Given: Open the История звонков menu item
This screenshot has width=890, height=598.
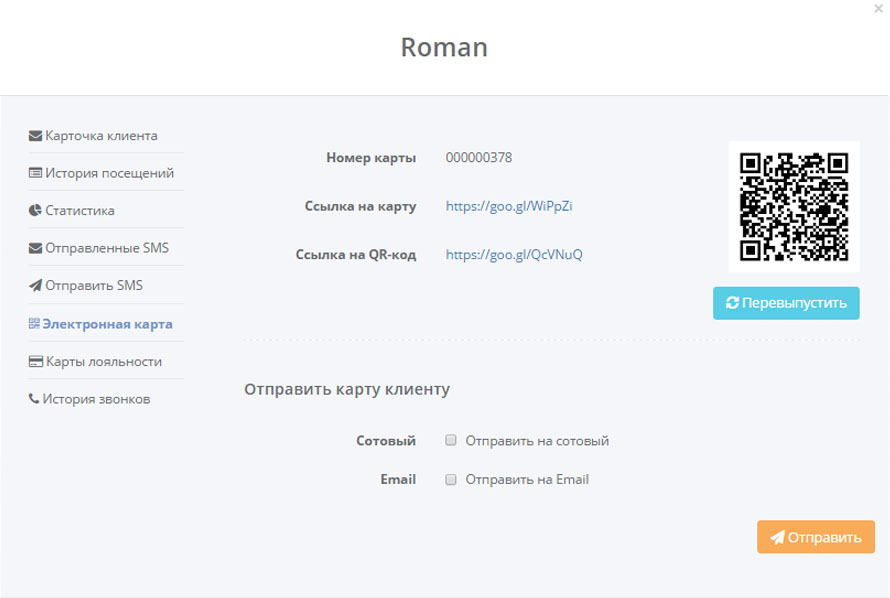Looking at the screenshot, I should [96, 400].
